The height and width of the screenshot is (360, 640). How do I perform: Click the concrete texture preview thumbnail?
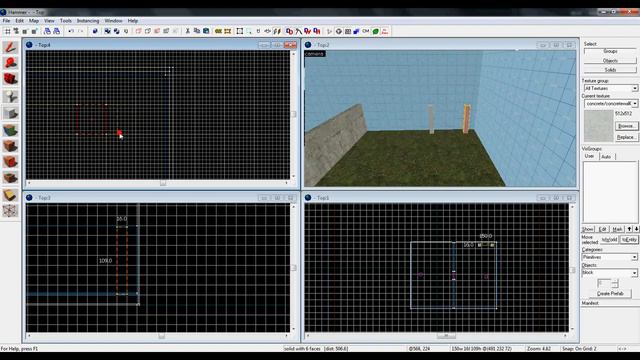(x=598, y=126)
